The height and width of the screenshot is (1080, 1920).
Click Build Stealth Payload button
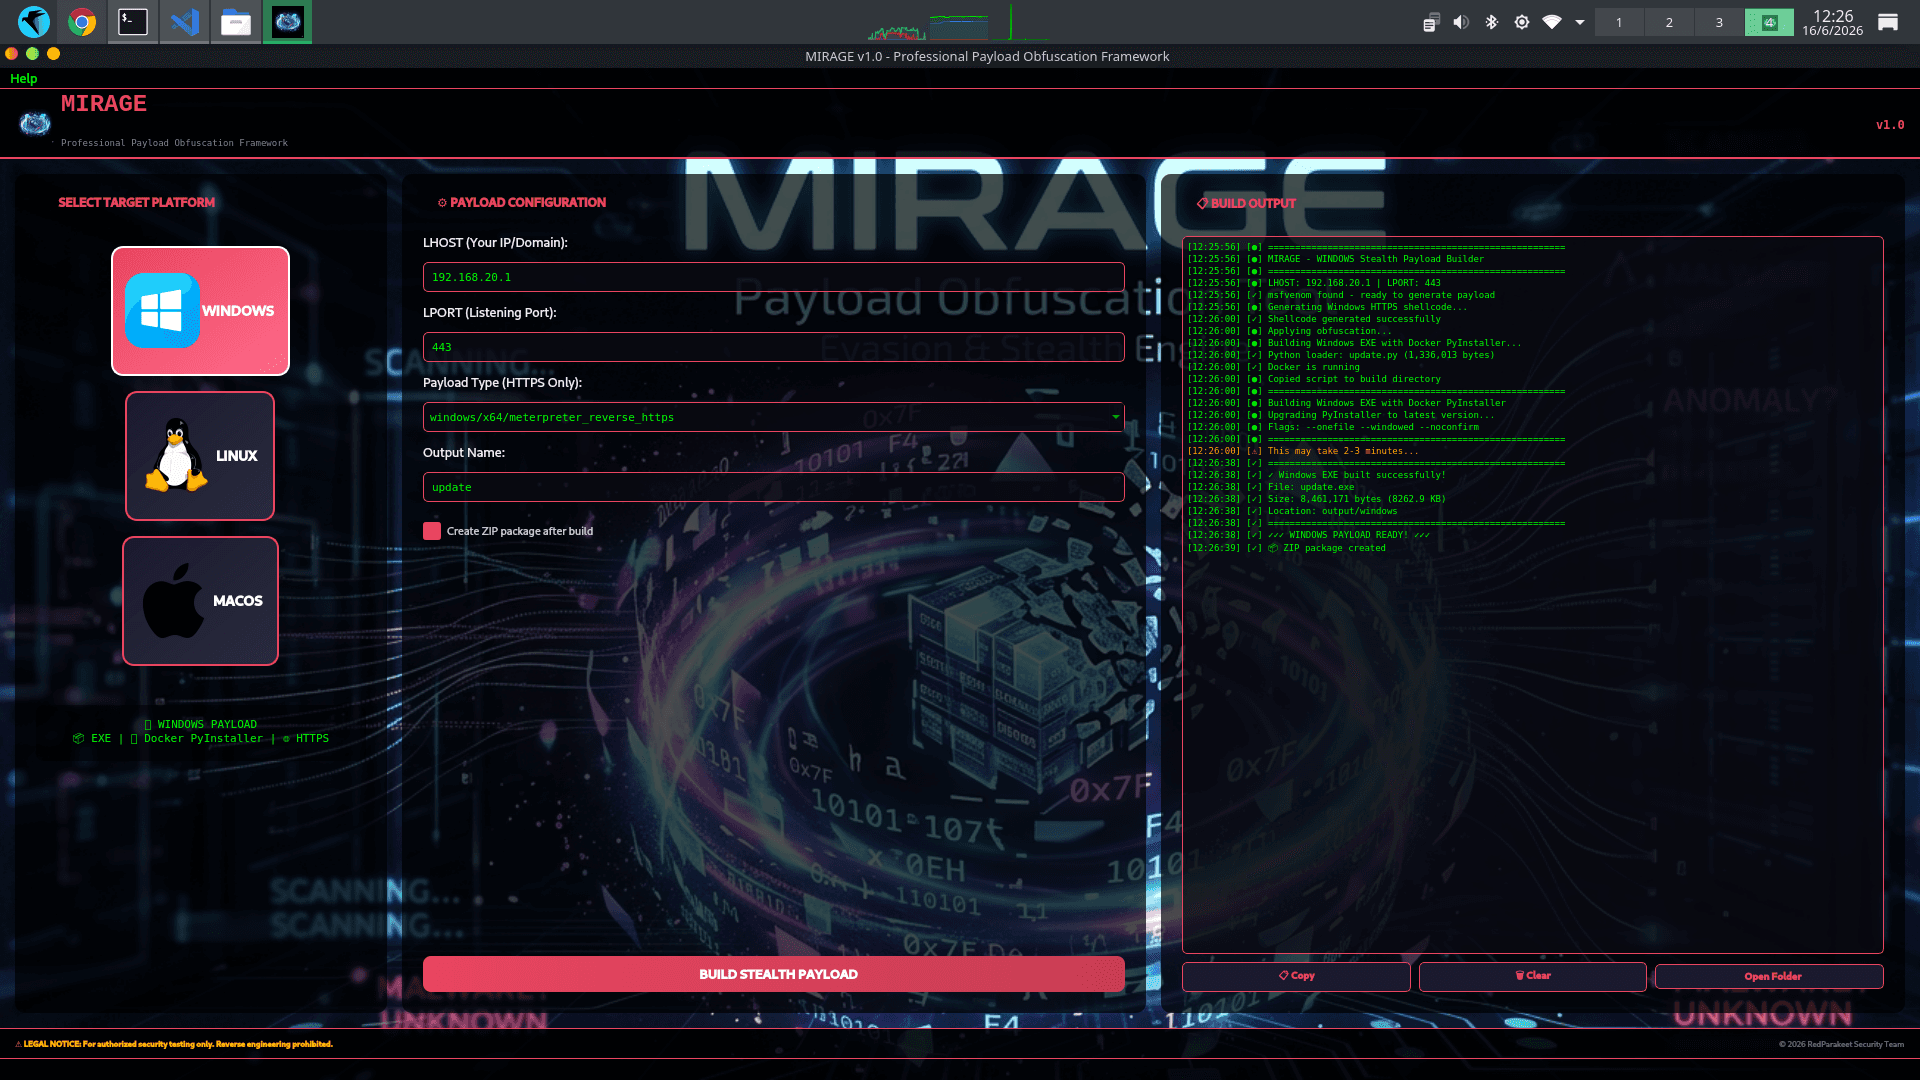click(x=773, y=974)
